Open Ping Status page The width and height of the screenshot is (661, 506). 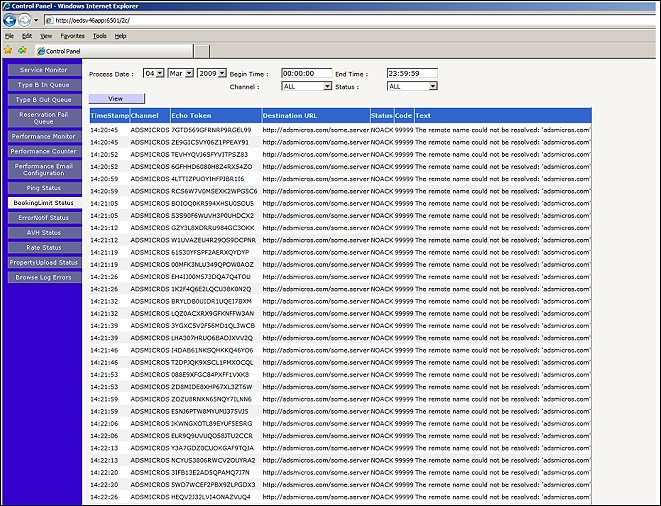coord(43,187)
